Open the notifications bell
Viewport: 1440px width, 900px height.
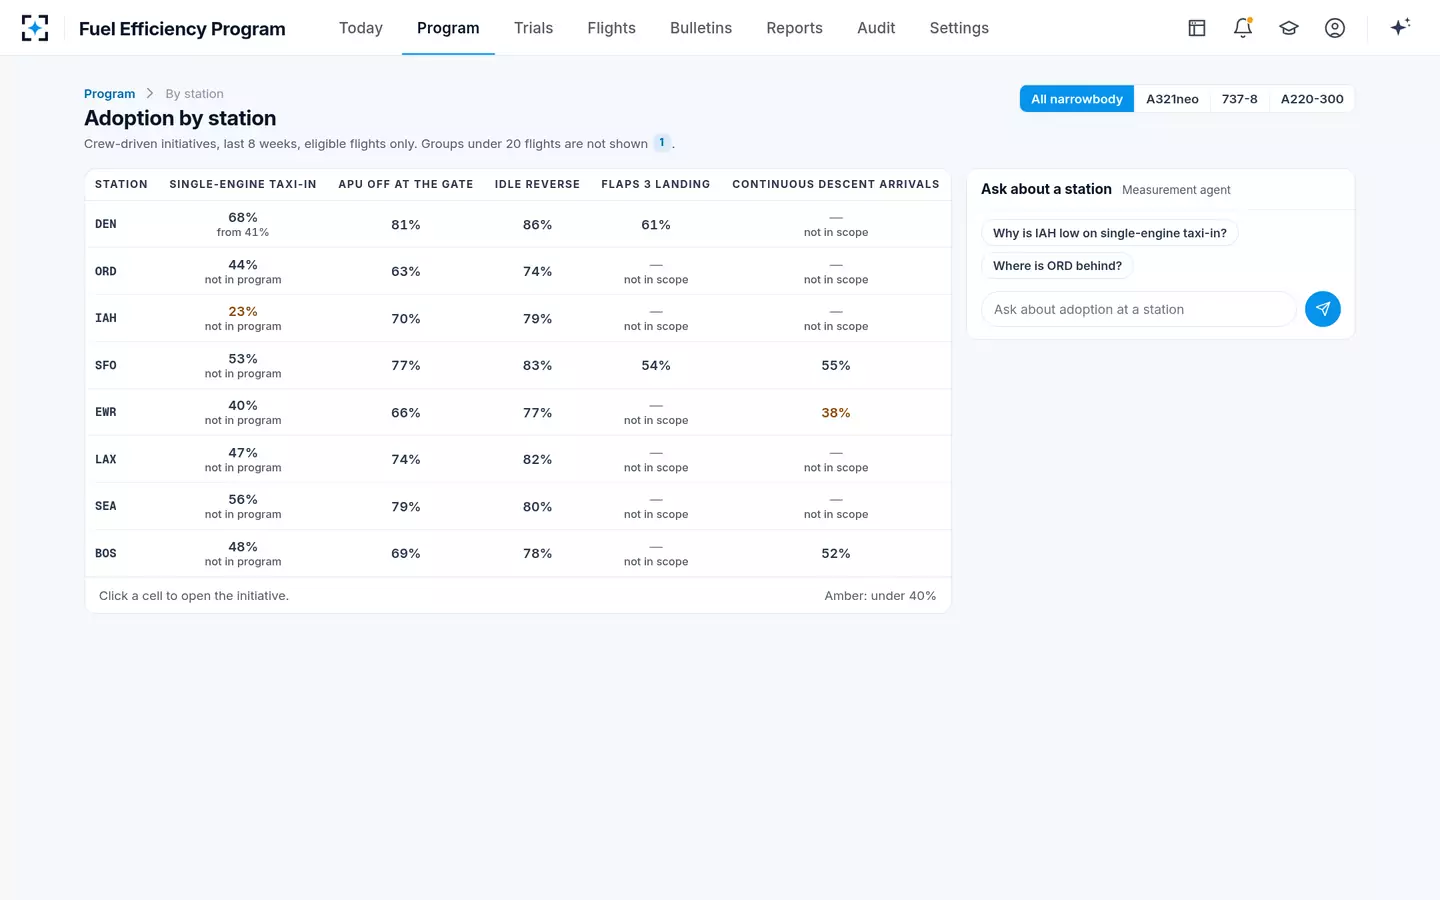pos(1243,28)
